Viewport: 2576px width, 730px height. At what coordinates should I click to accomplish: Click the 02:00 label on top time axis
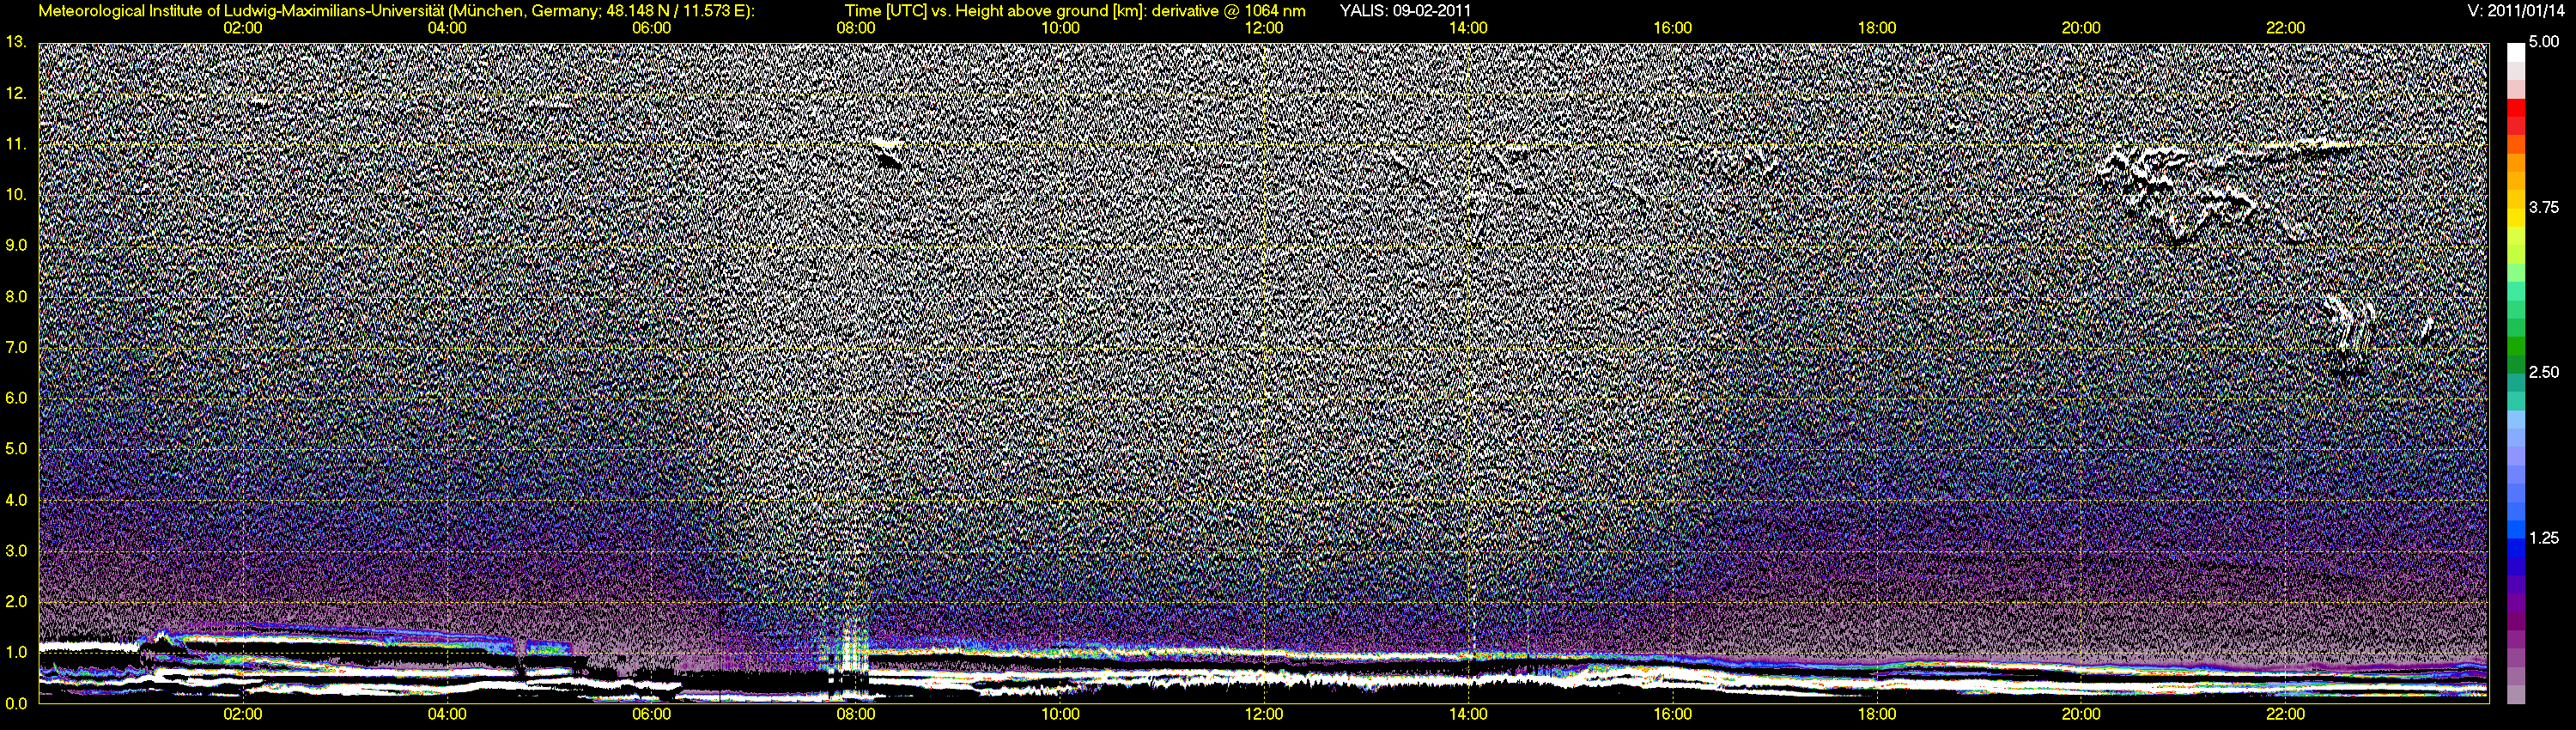242,28
